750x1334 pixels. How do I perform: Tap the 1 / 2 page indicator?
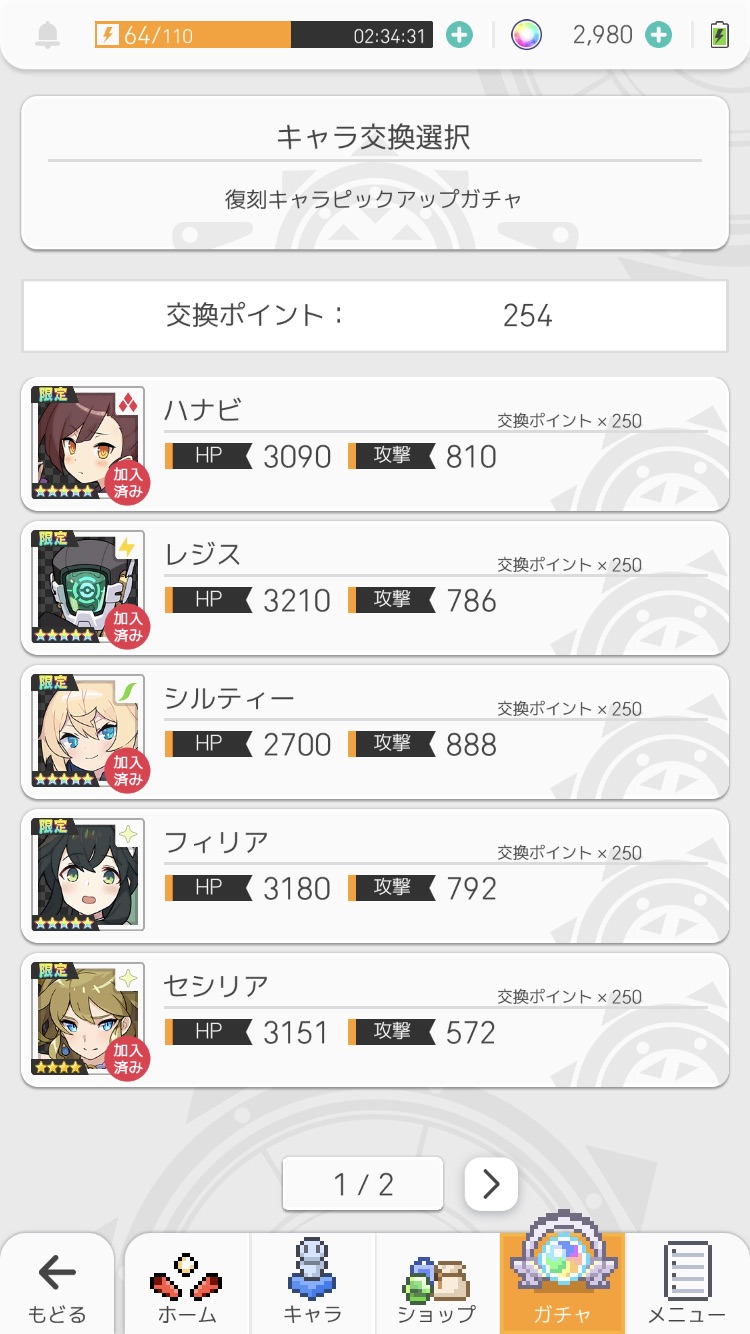[x=363, y=1184]
